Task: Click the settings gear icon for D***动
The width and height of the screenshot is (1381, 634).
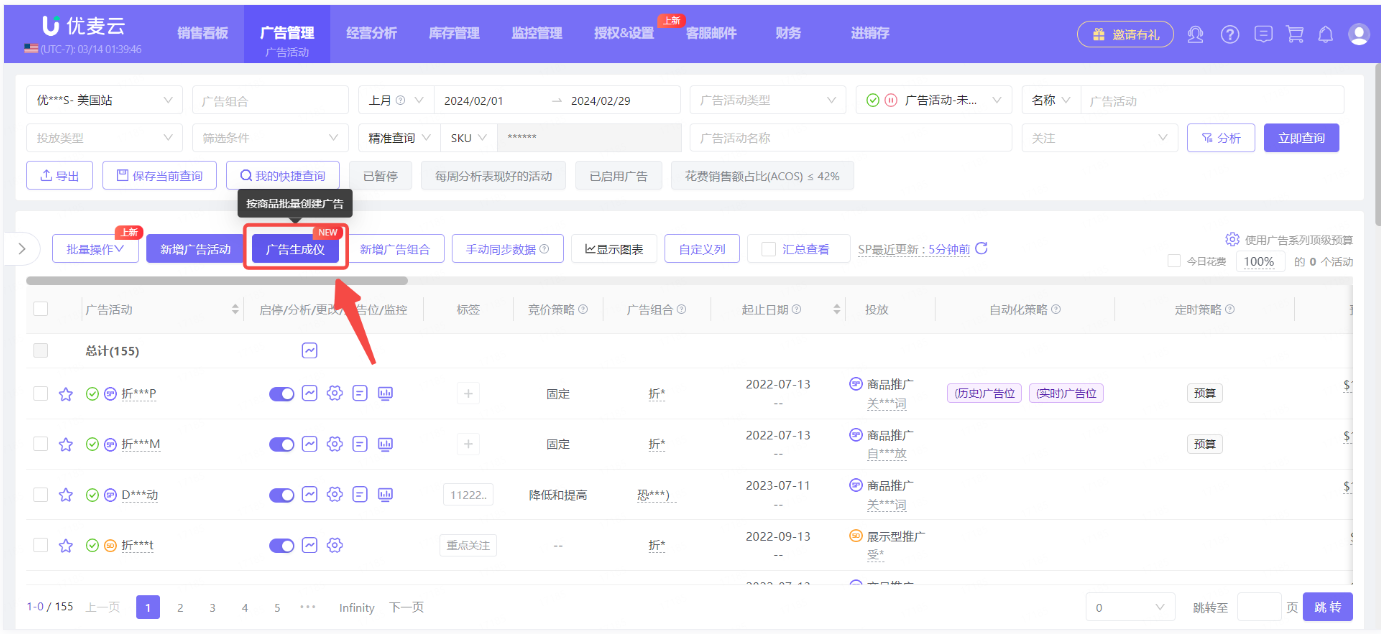Action: point(334,493)
